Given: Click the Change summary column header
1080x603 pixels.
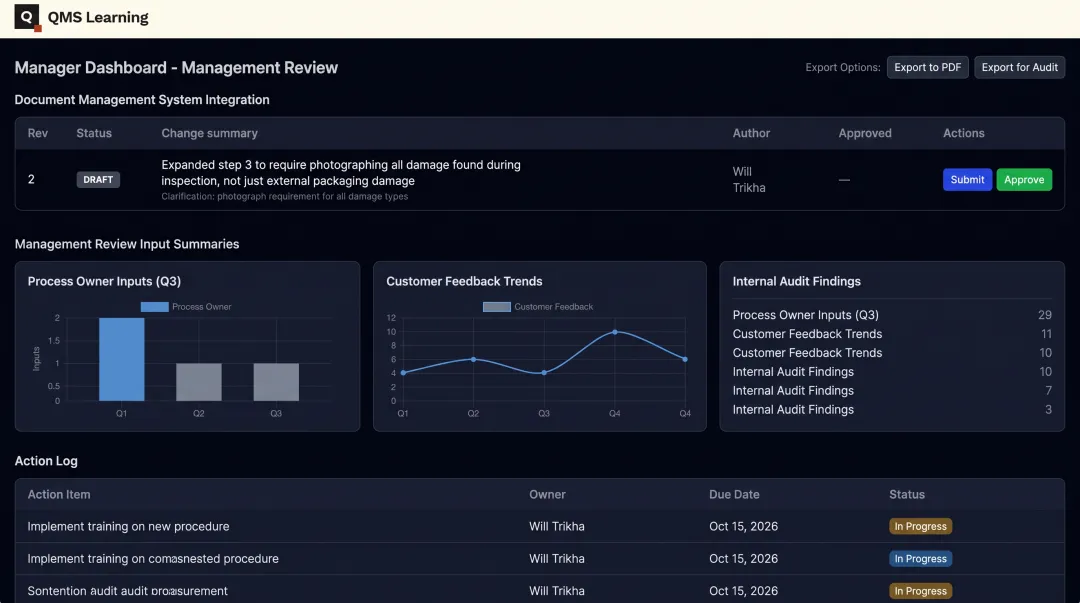Looking at the screenshot, I should (209, 133).
